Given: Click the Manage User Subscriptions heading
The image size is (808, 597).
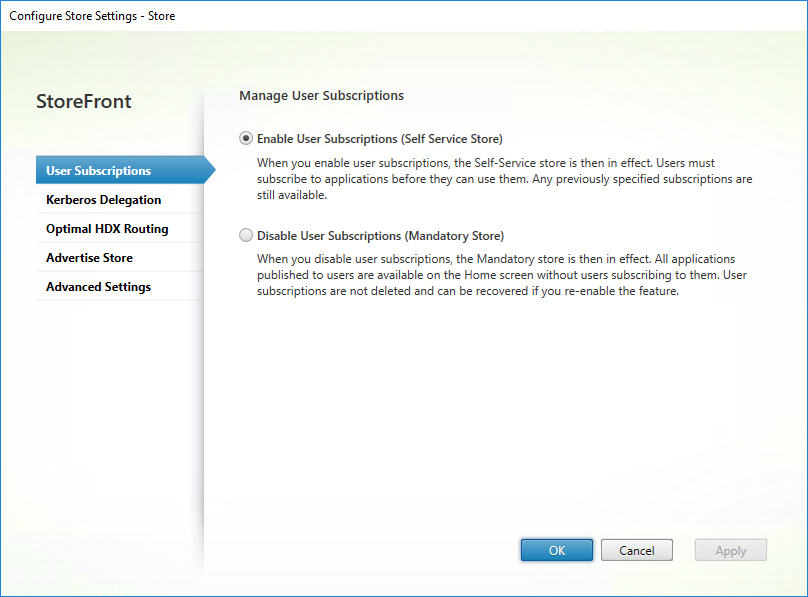Looking at the screenshot, I should coord(321,96).
